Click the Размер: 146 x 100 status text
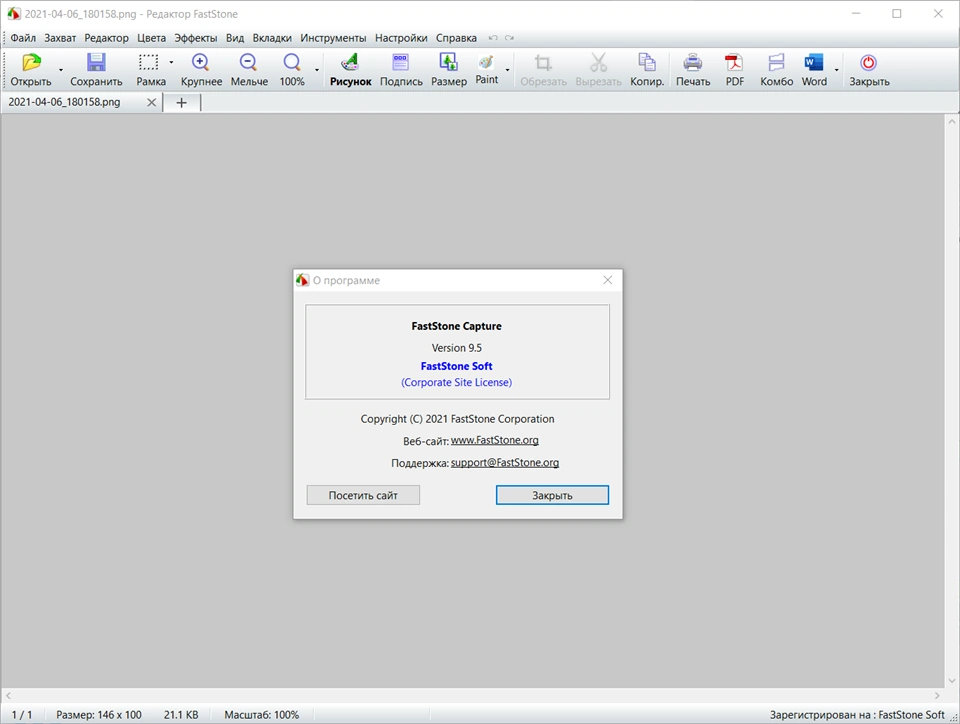Screen dimensions: 960x724 99,715
